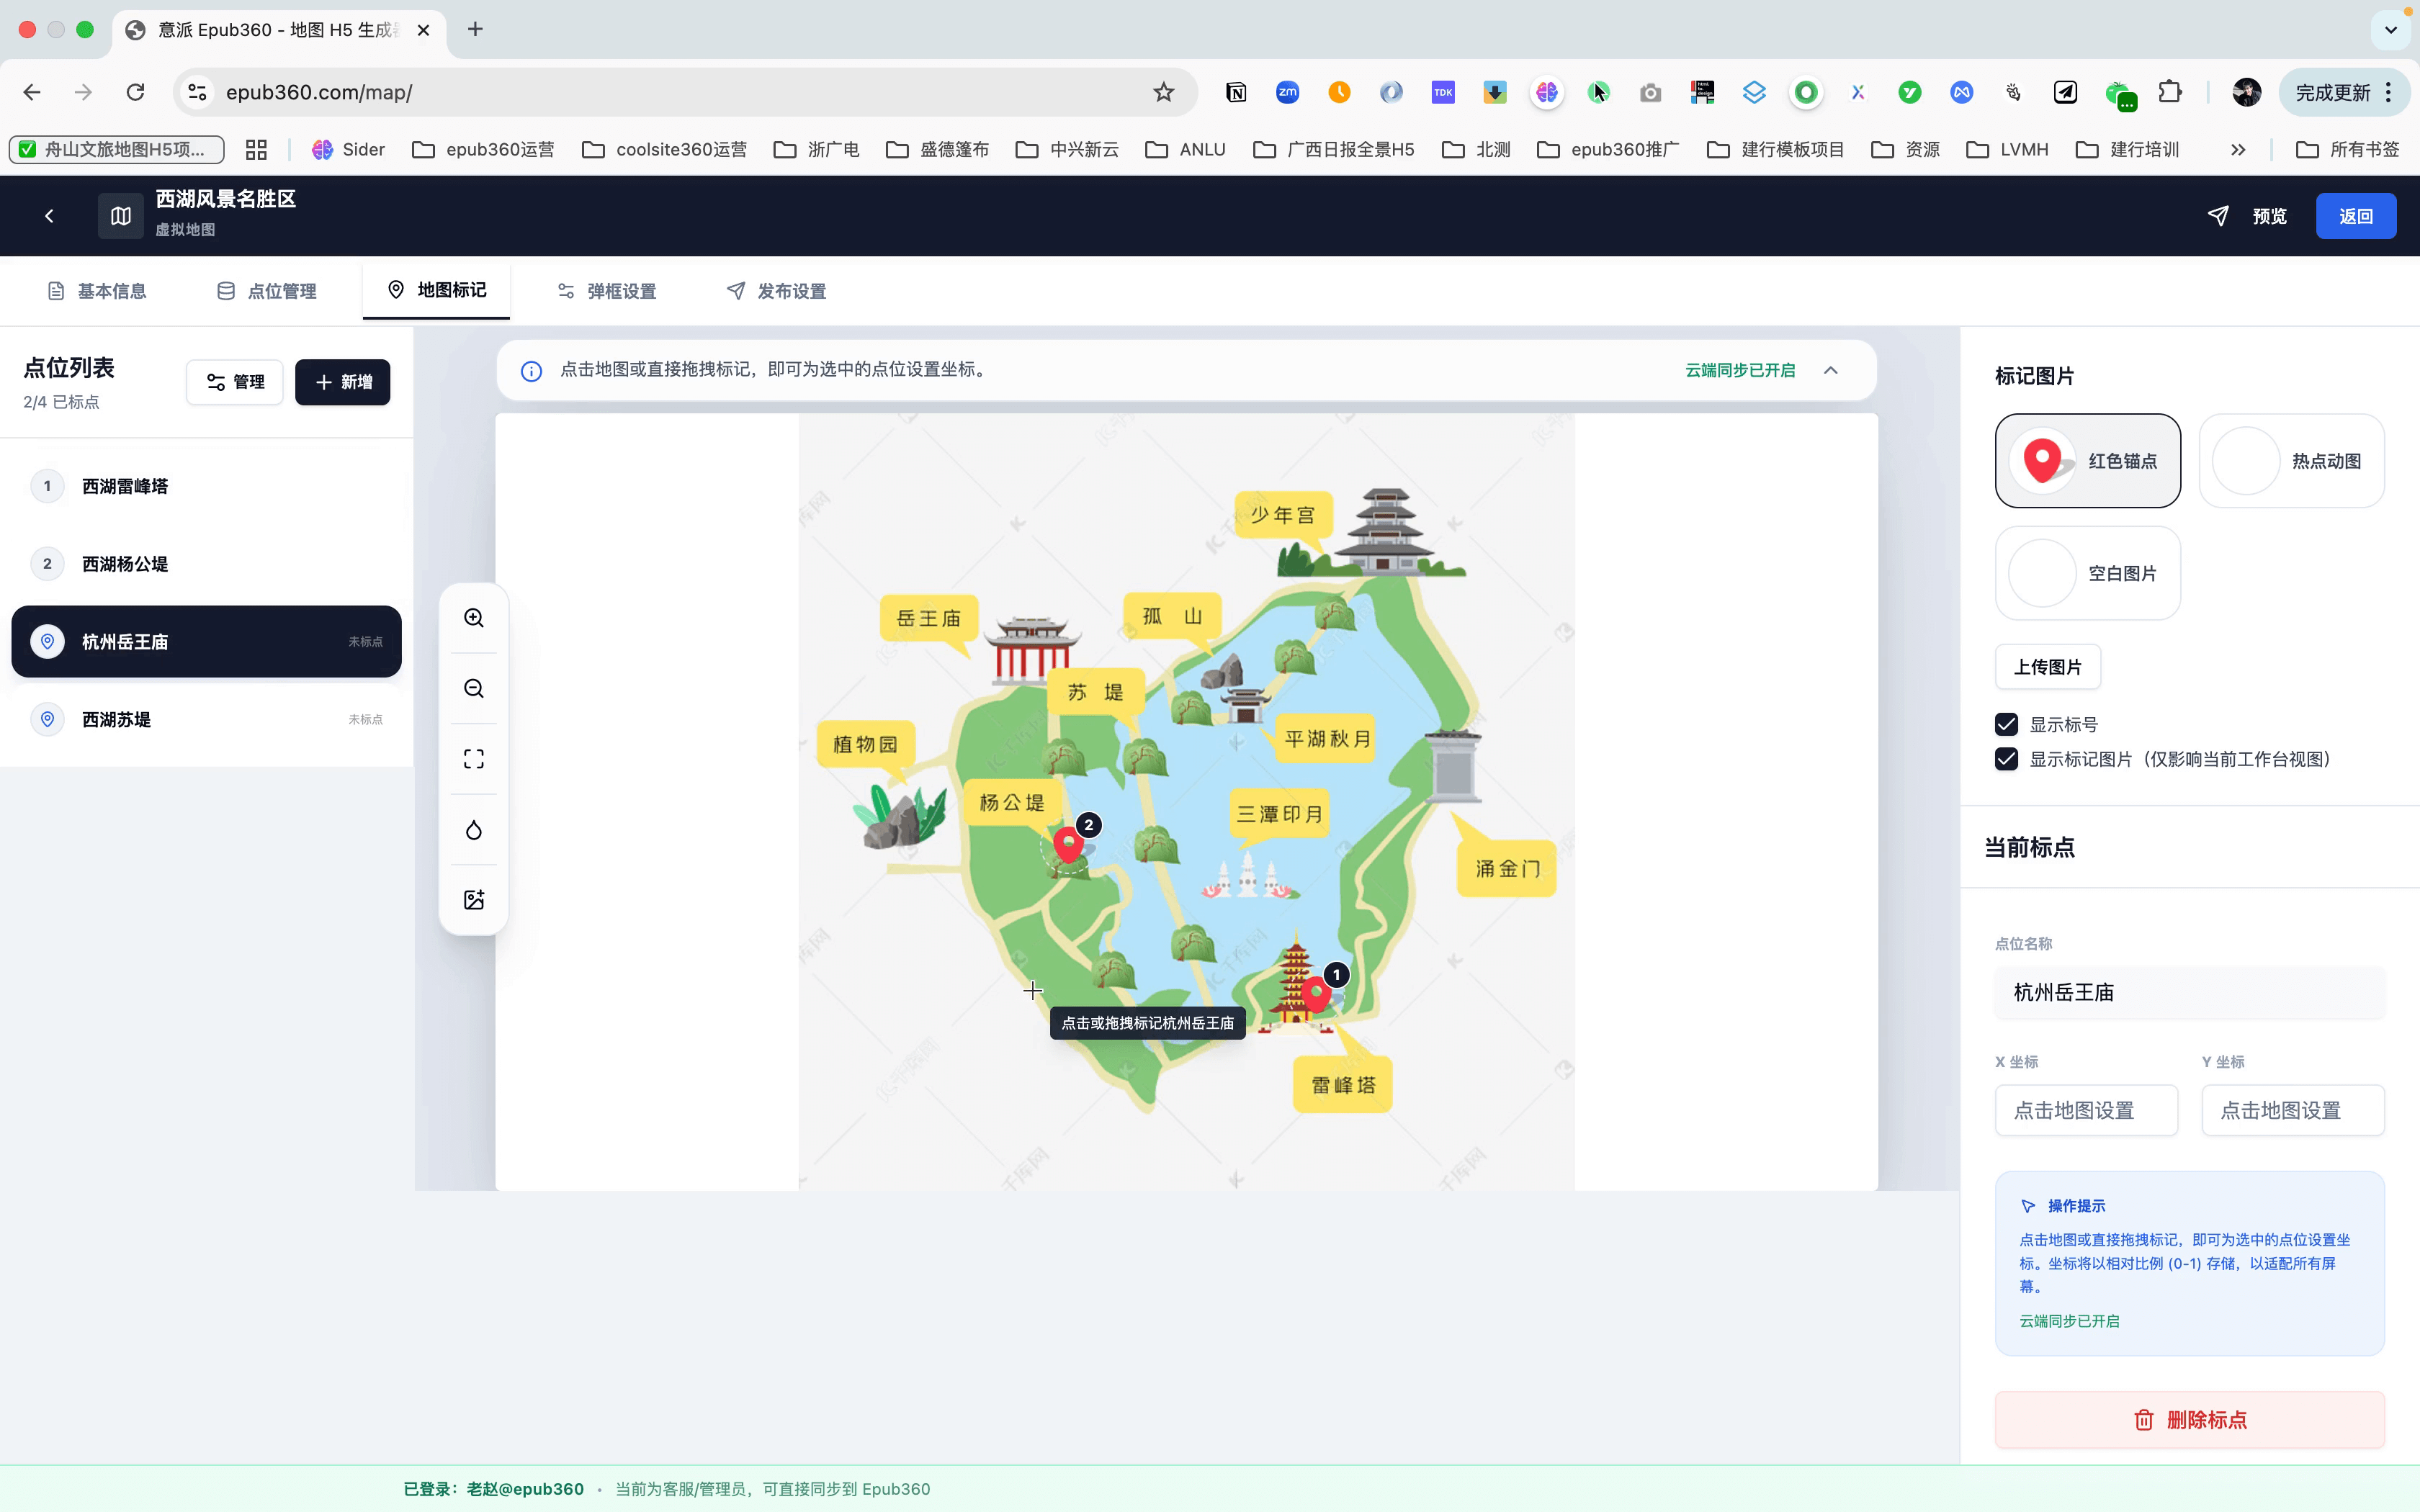The height and width of the screenshot is (1512, 2420).
Task: Select the 热点动图 marker option
Action: point(2291,461)
